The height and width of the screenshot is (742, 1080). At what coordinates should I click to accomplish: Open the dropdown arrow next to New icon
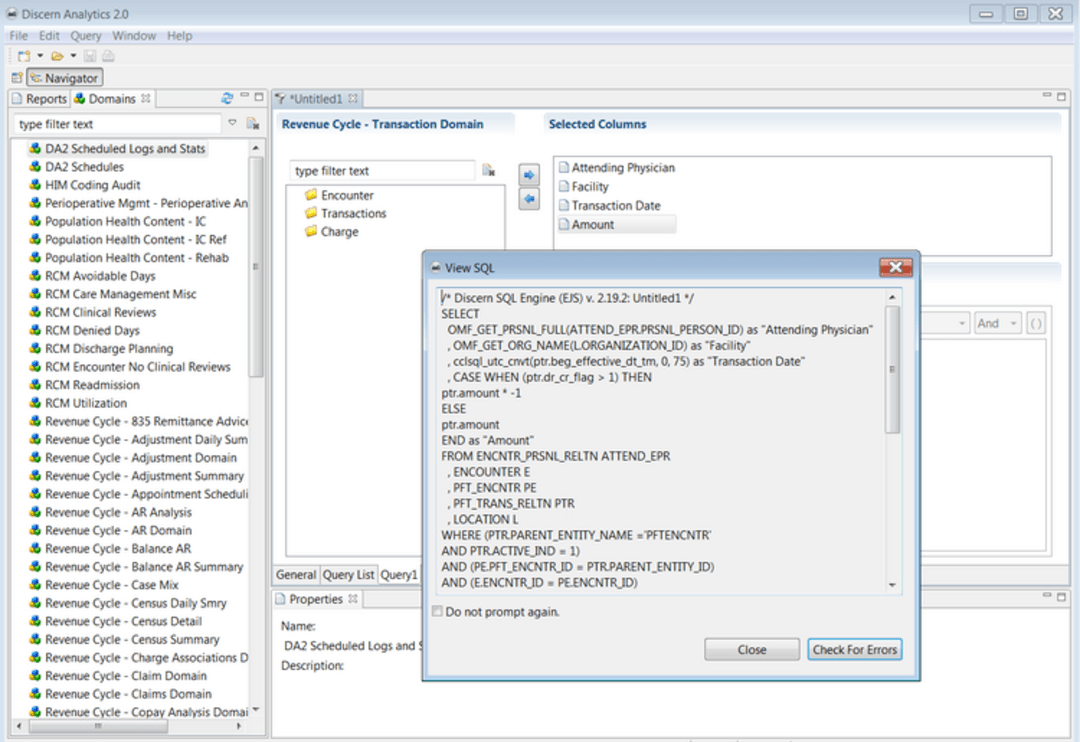click(x=38, y=56)
